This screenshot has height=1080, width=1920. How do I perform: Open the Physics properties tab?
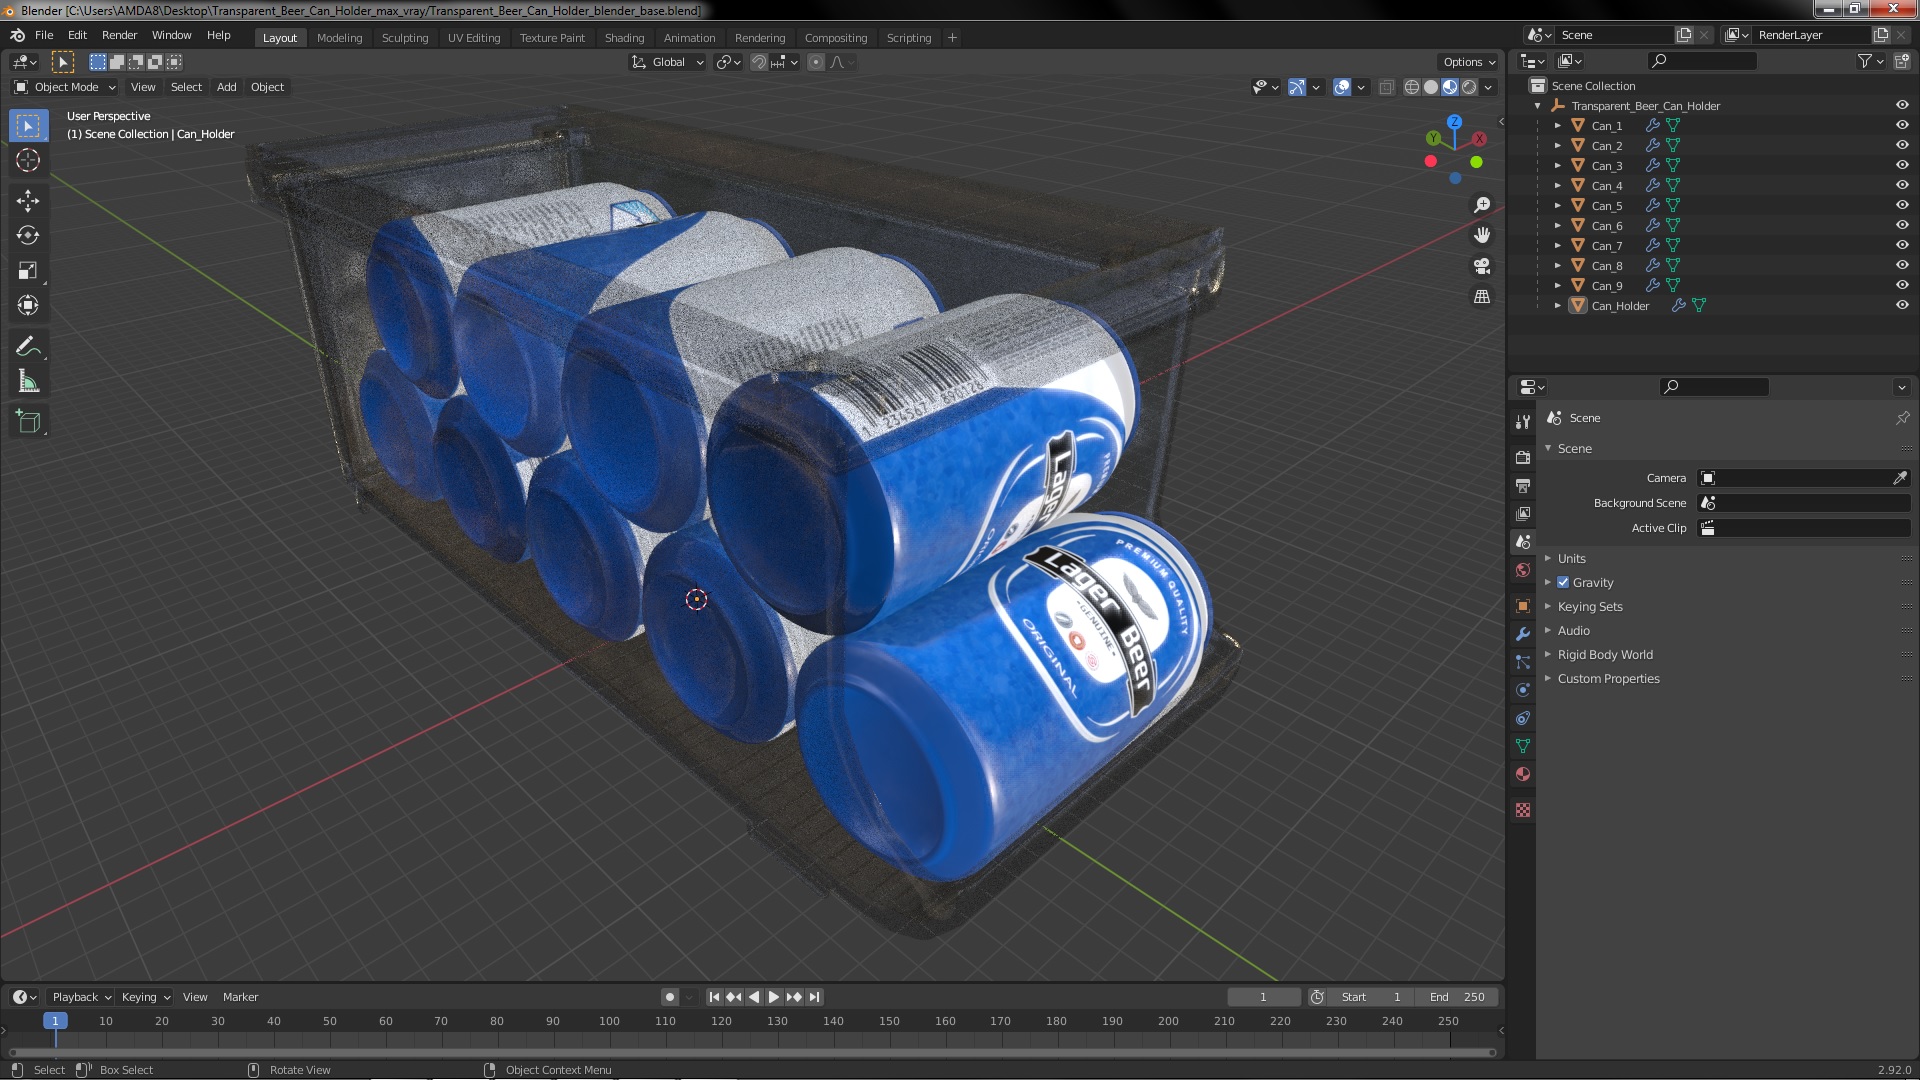click(x=1523, y=690)
